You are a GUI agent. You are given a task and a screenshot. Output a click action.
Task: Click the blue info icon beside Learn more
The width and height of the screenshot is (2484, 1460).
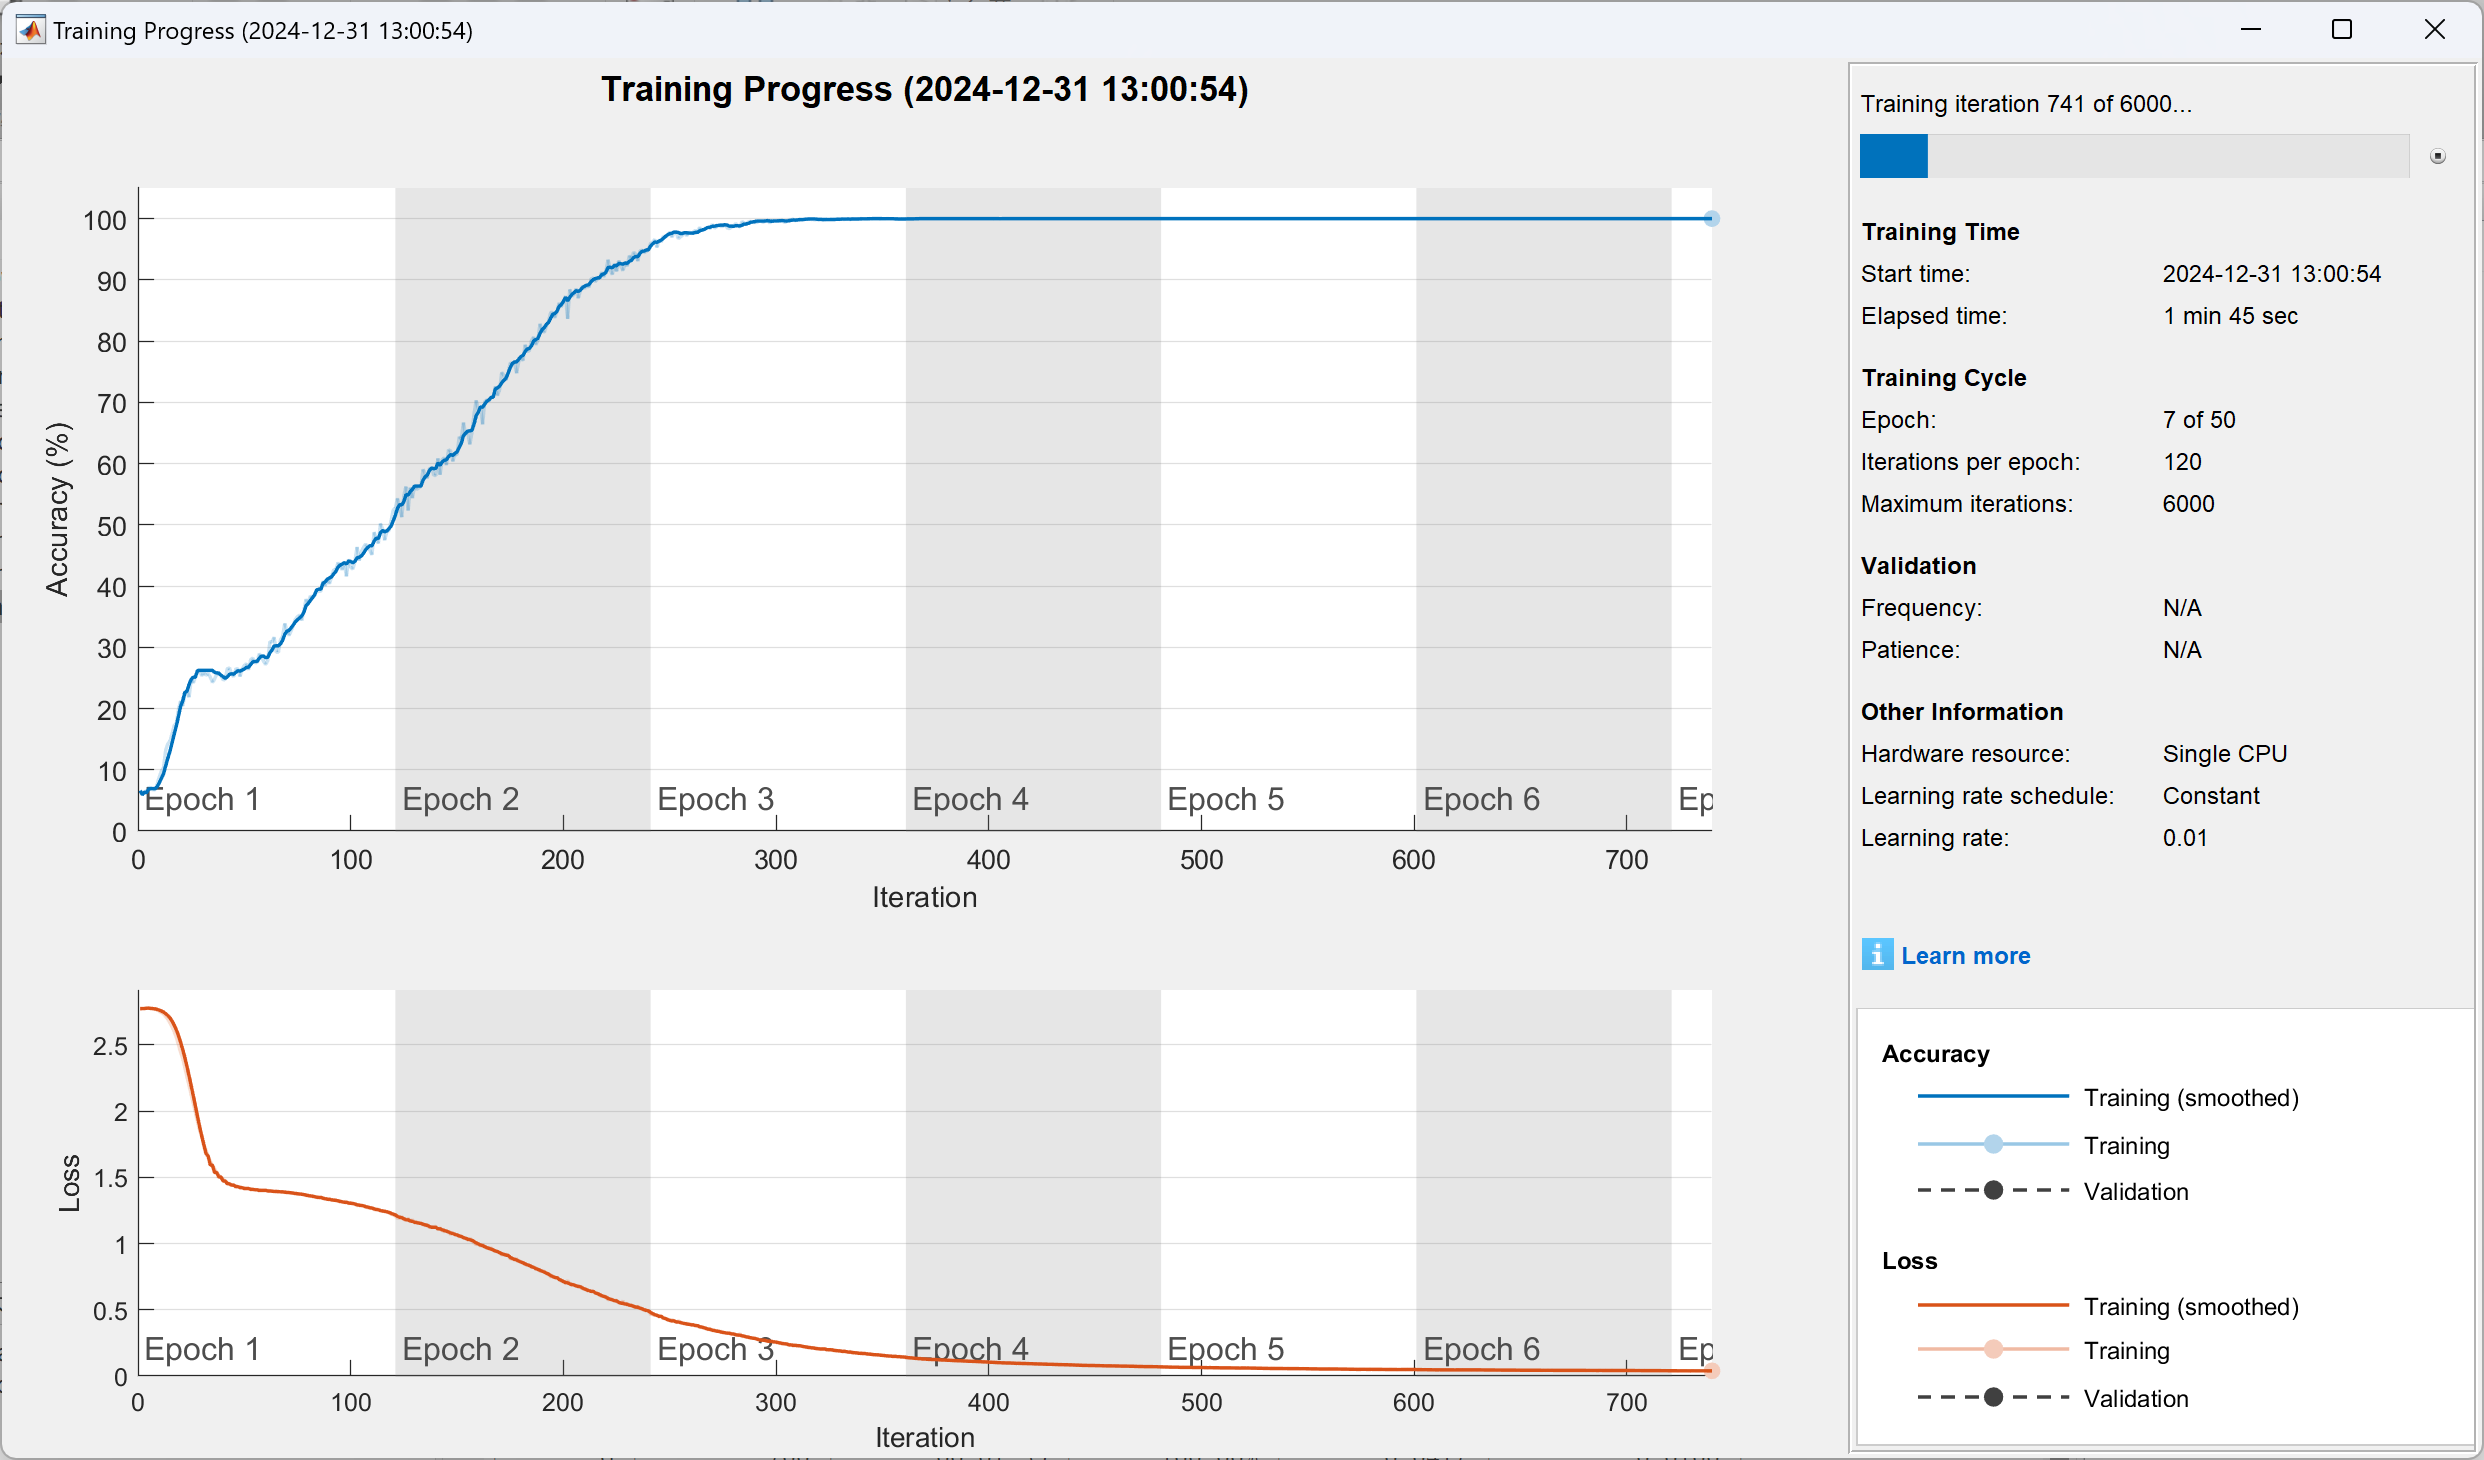point(1876,955)
